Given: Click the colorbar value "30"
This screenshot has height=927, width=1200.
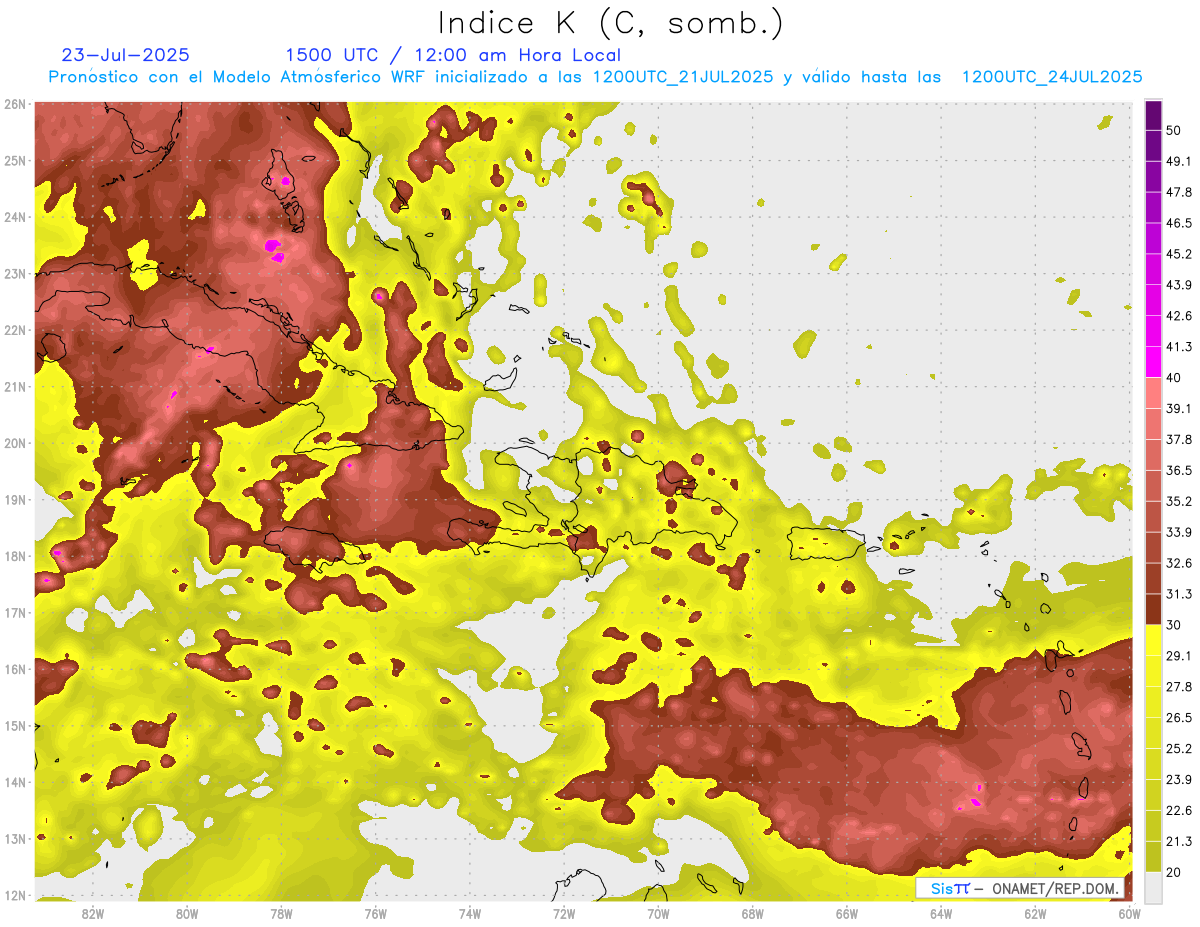Looking at the screenshot, I should coord(1173,625).
